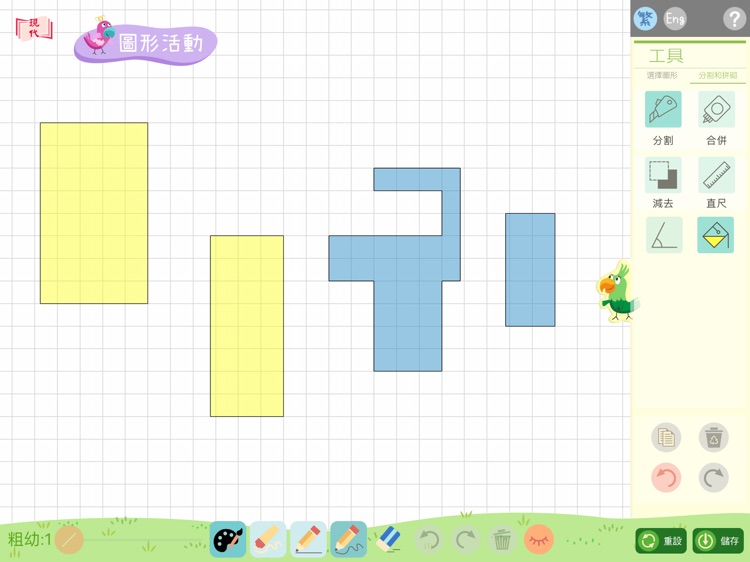The image size is (750, 562).
Task: Click the grey redo arrow in tools panel
Action: click(x=714, y=477)
